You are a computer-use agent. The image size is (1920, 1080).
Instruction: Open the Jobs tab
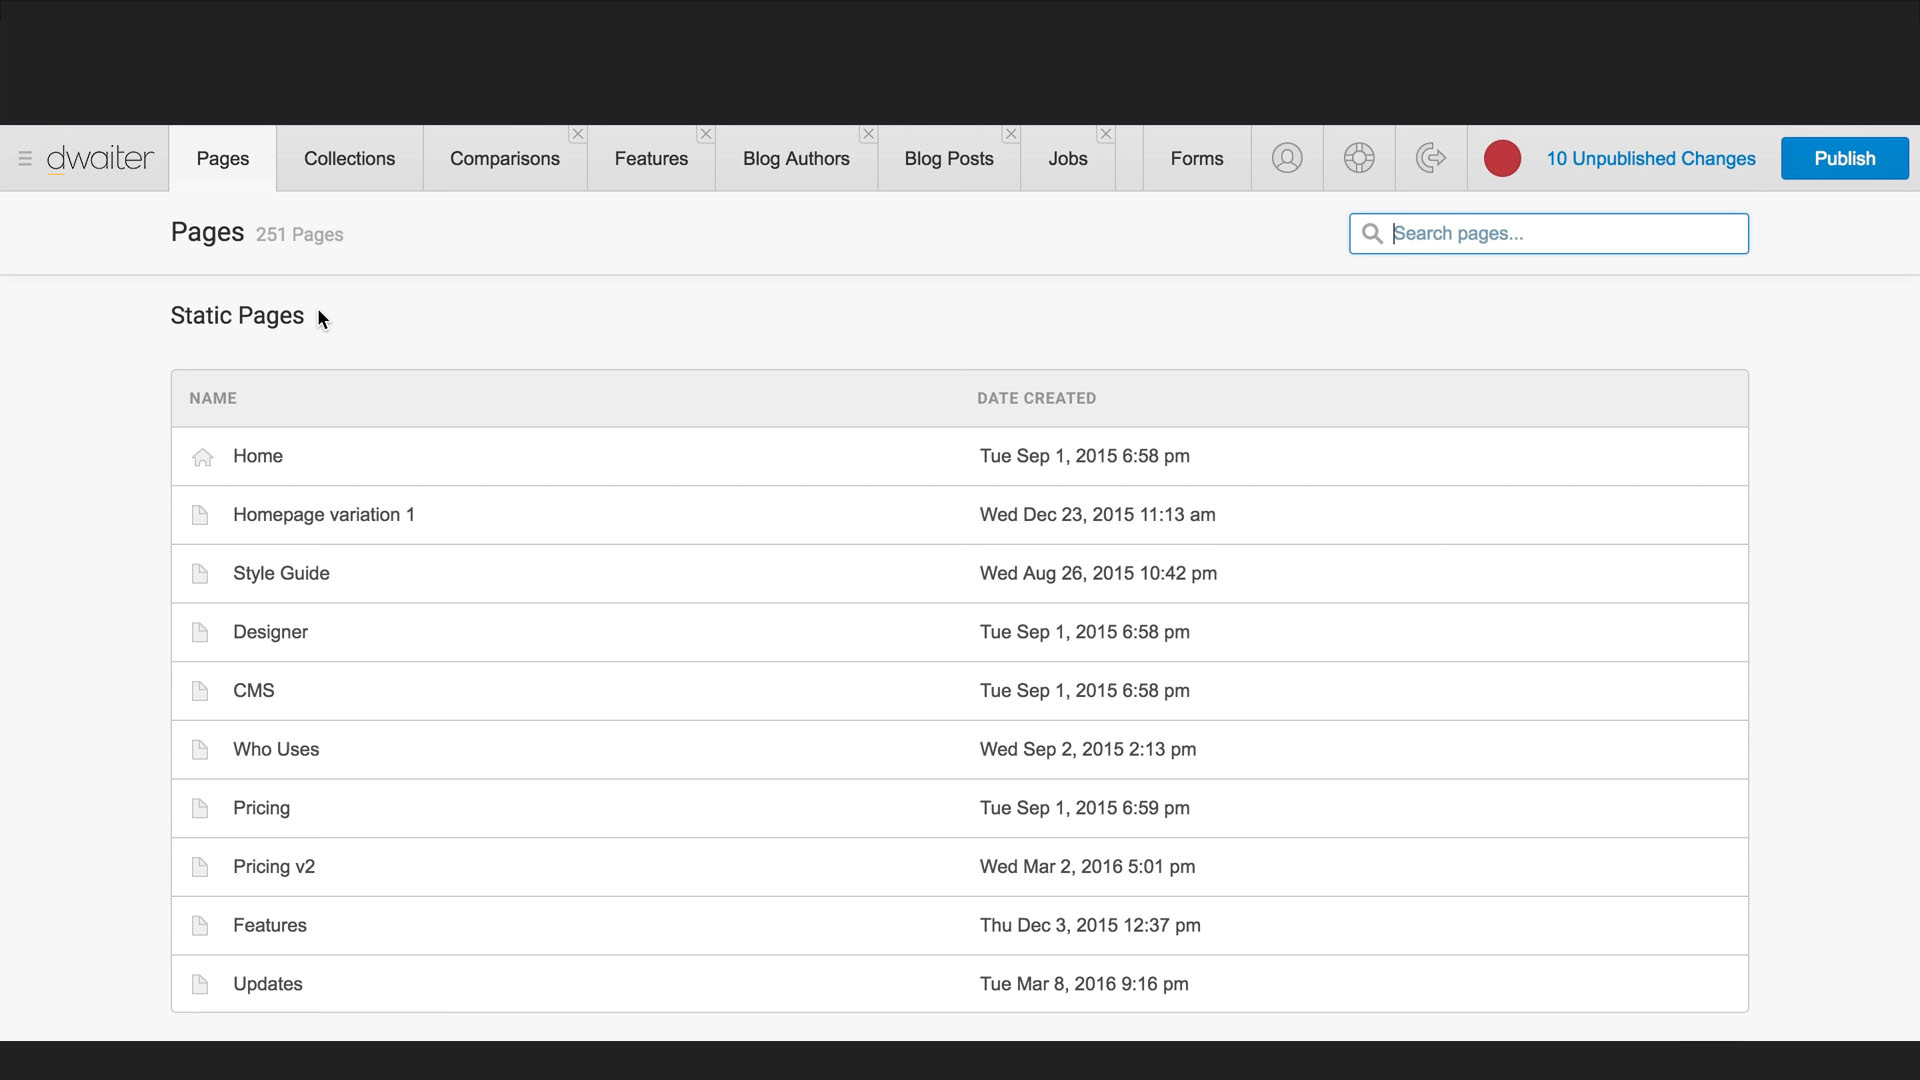[x=1068, y=159]
